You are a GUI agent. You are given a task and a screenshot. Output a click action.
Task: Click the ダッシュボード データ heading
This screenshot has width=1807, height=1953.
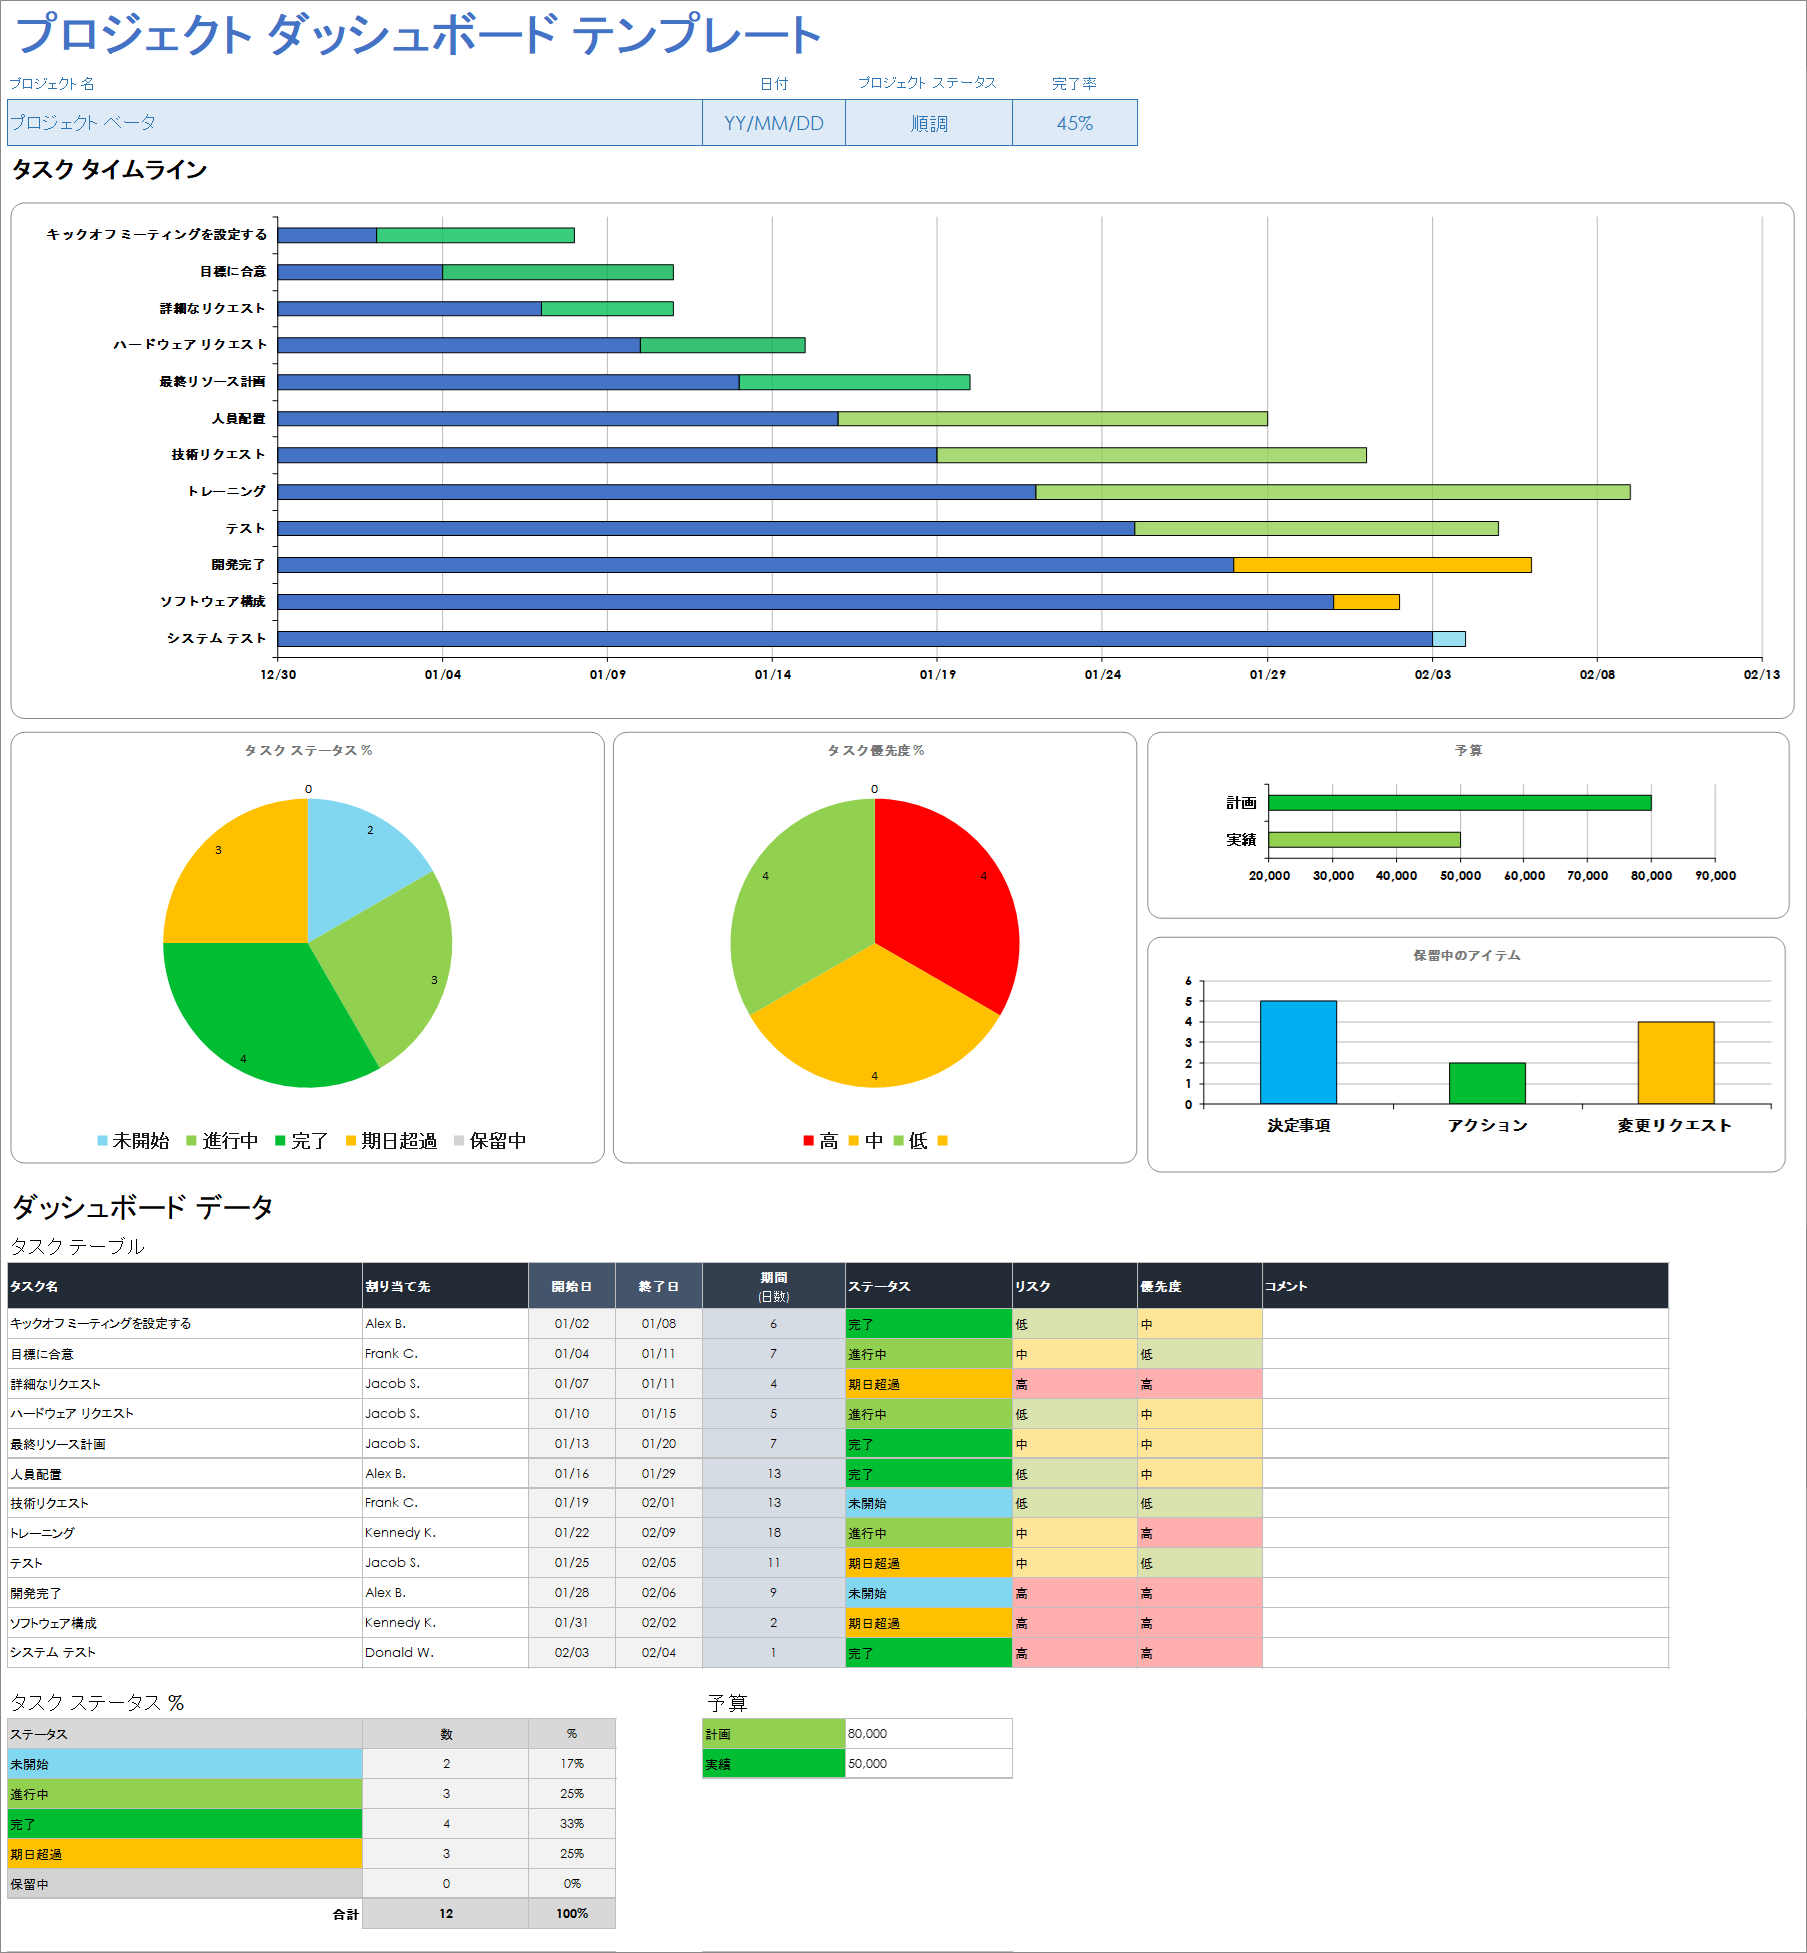point(142,1207)
